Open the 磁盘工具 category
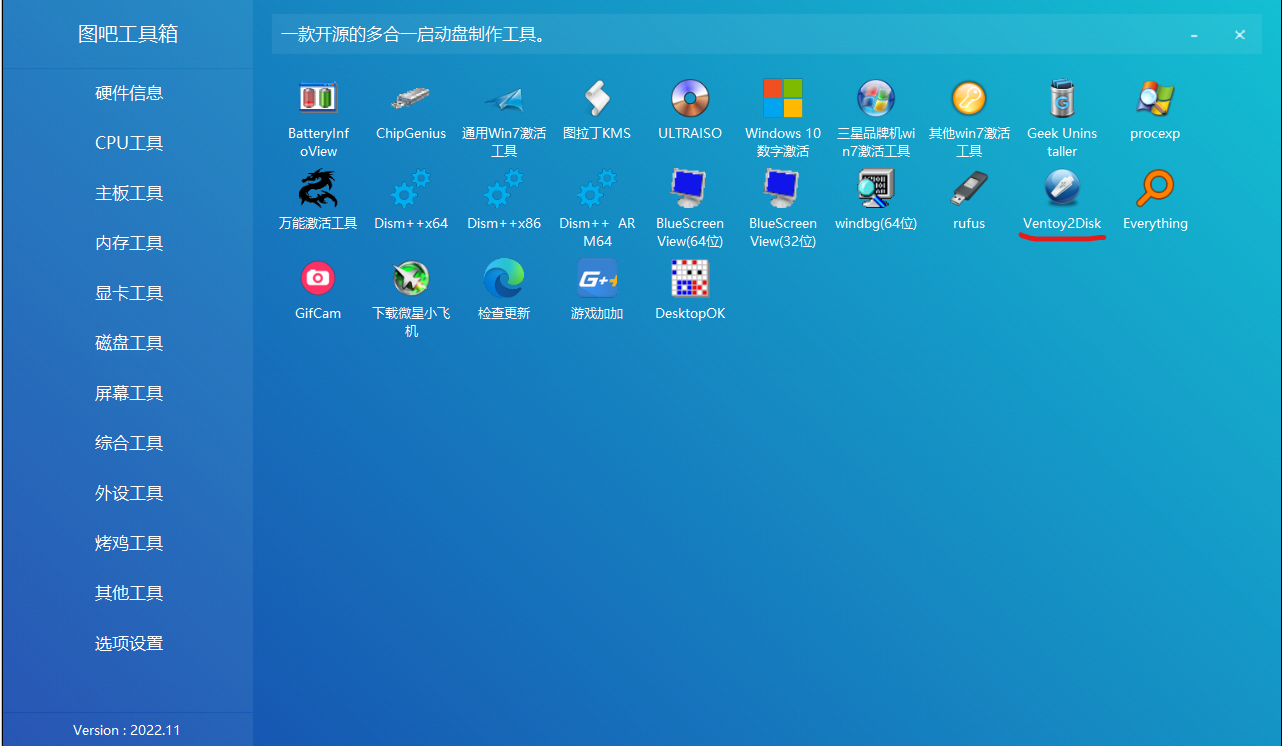 (129, 343)
